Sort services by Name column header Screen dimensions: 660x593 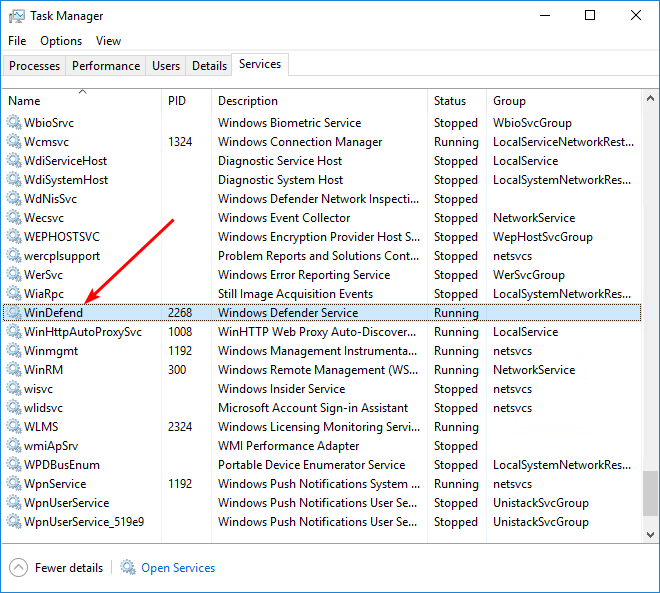coord(82,101)
